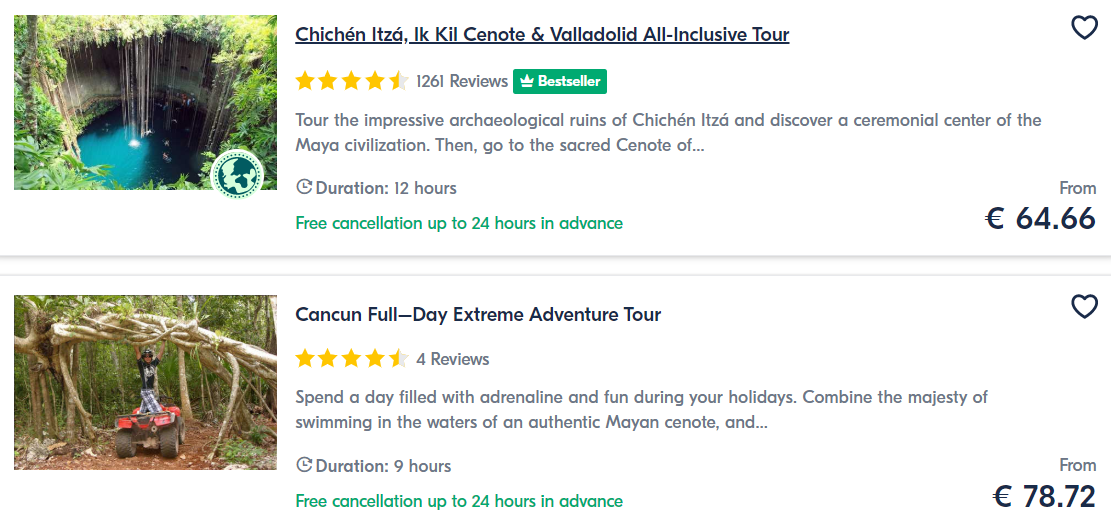The image size is (1111, 521).
Task: Click the star rating of Cancun adventure tour
Action: (x=352, y=359)
